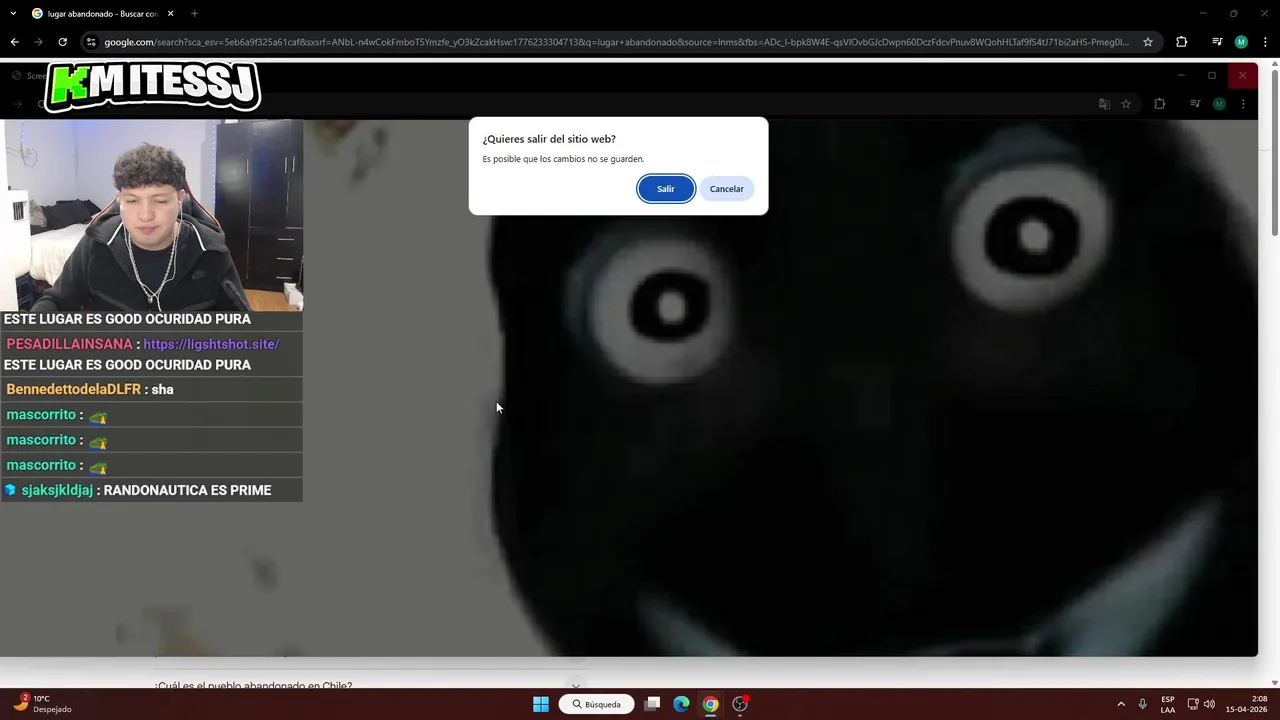Screen dimensions: 1280x720
Task: Click username sjaksjkldjaj in chat
Action: click(57, 490)
